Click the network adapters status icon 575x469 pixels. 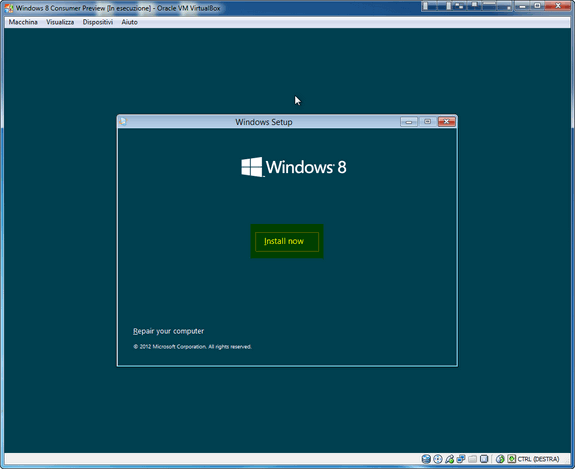[461, 458]
